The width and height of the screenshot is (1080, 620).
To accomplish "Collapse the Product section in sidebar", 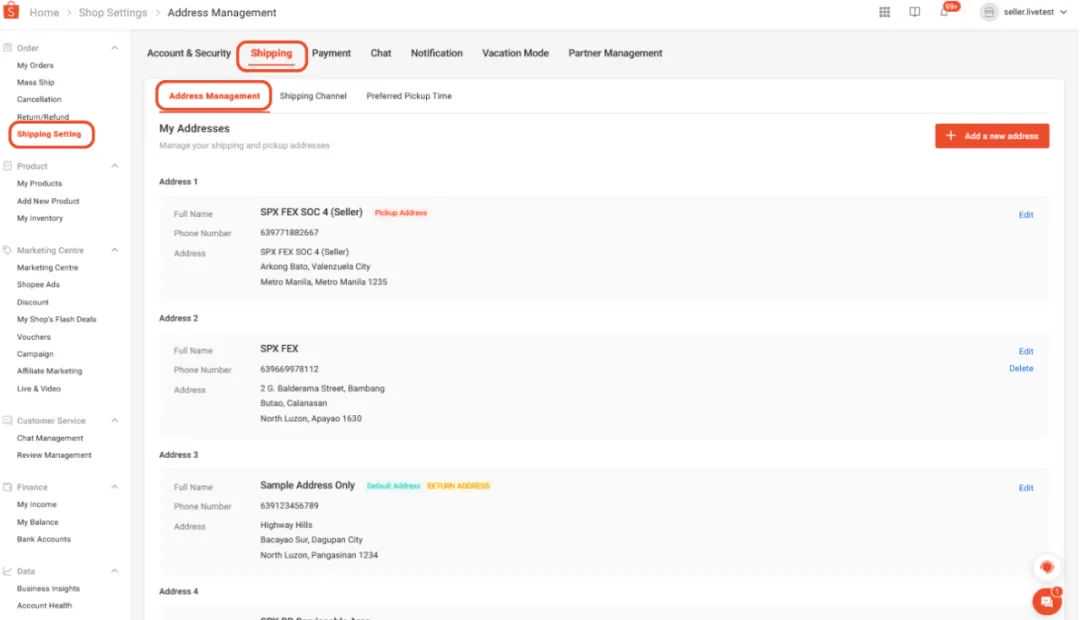I will coord(112,166).
